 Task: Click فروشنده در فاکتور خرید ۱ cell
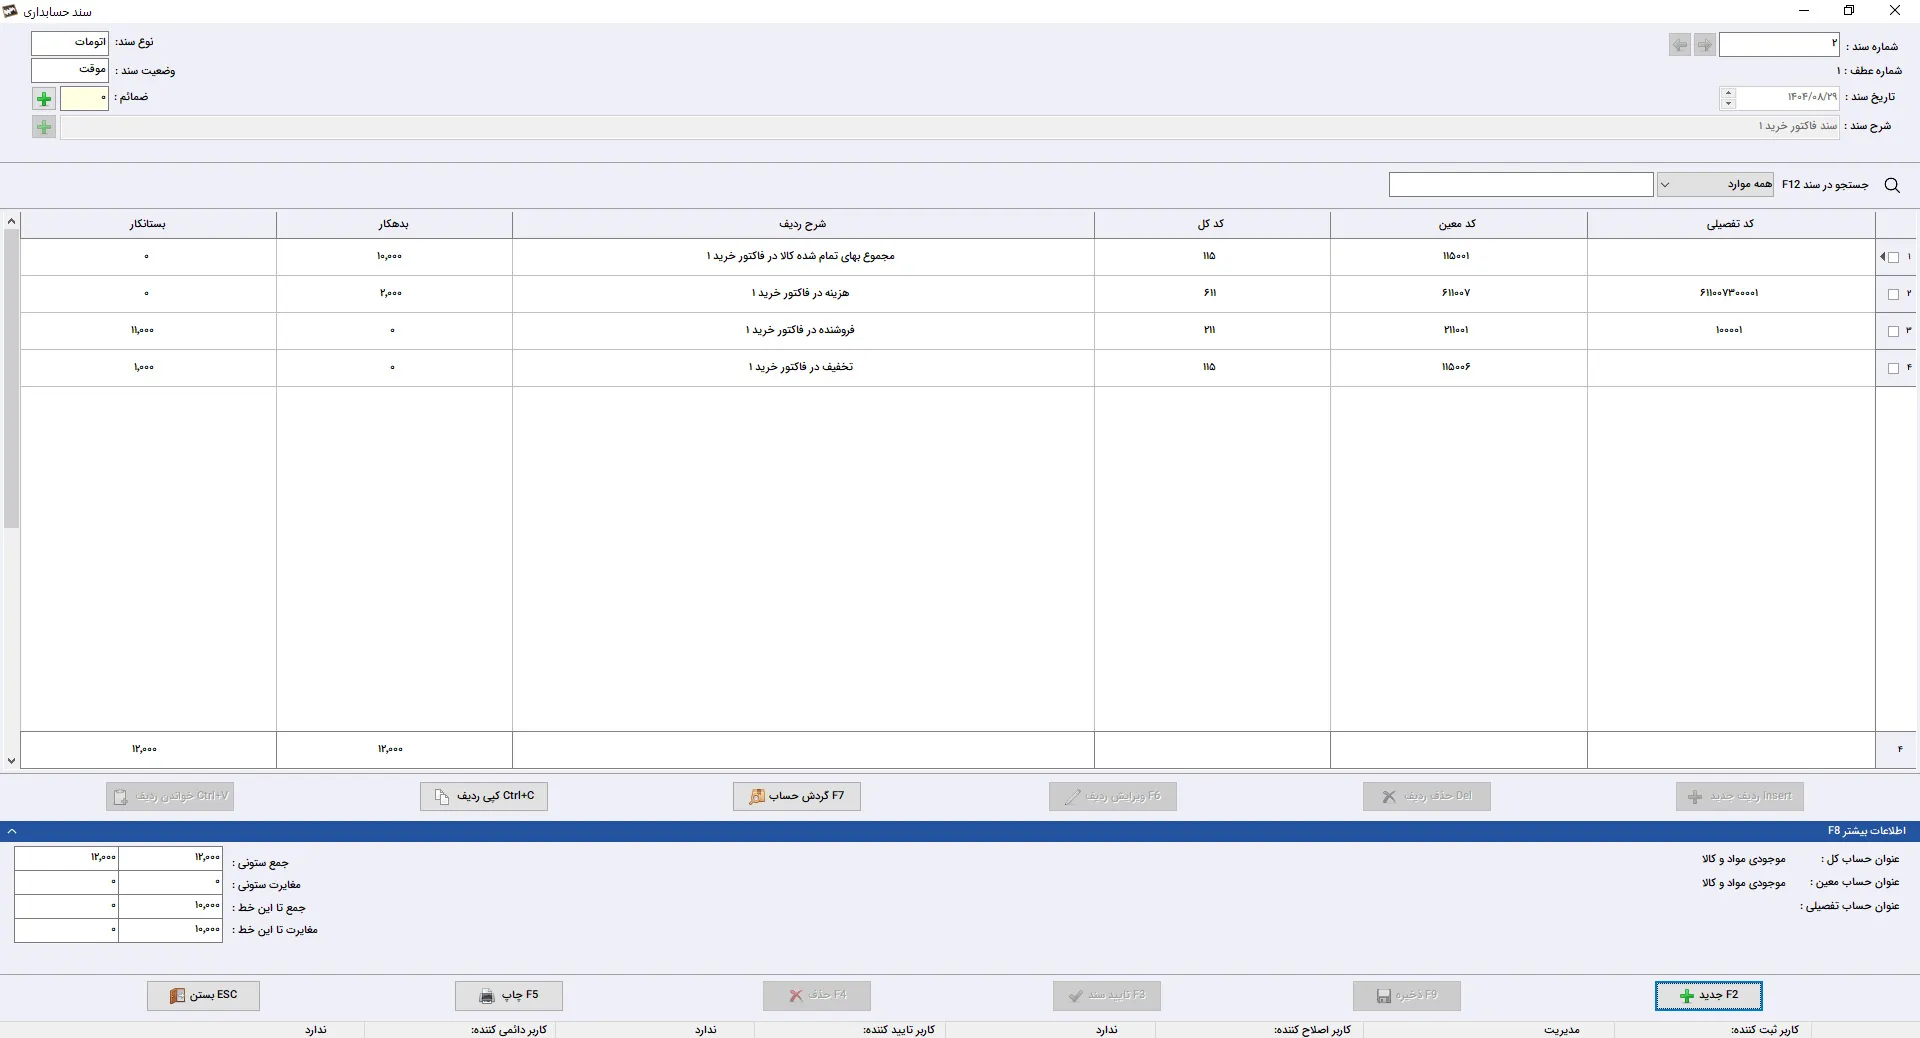pyautogui.click(x=803, y=330)
